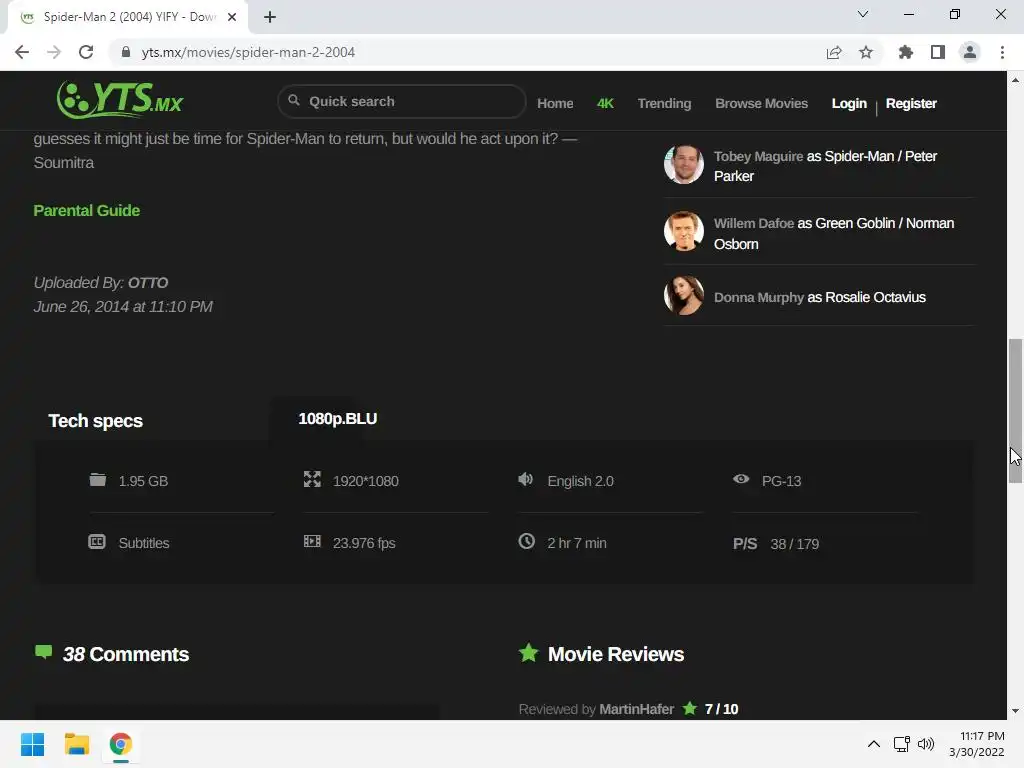The height and width of the screenshot is (768, 1024).
Task: Click the Quick search magnifier icon
Action: 294,101
